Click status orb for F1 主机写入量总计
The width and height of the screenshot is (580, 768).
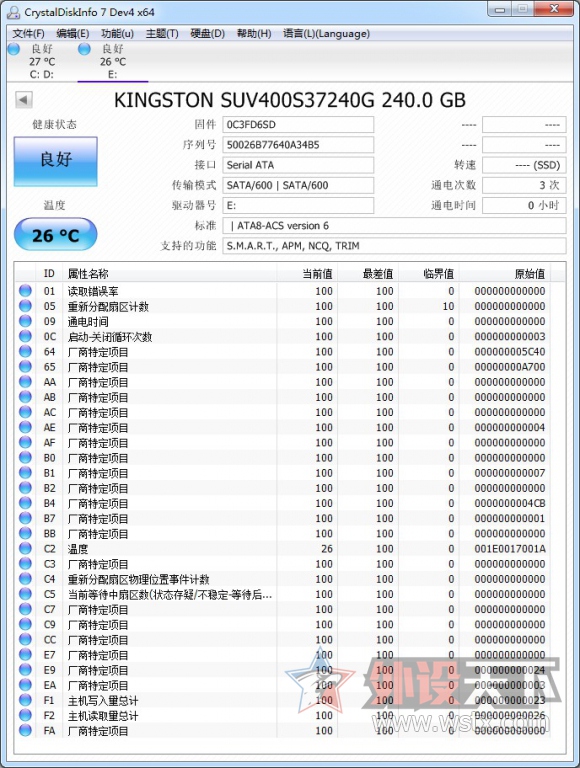tap(25, 700)
